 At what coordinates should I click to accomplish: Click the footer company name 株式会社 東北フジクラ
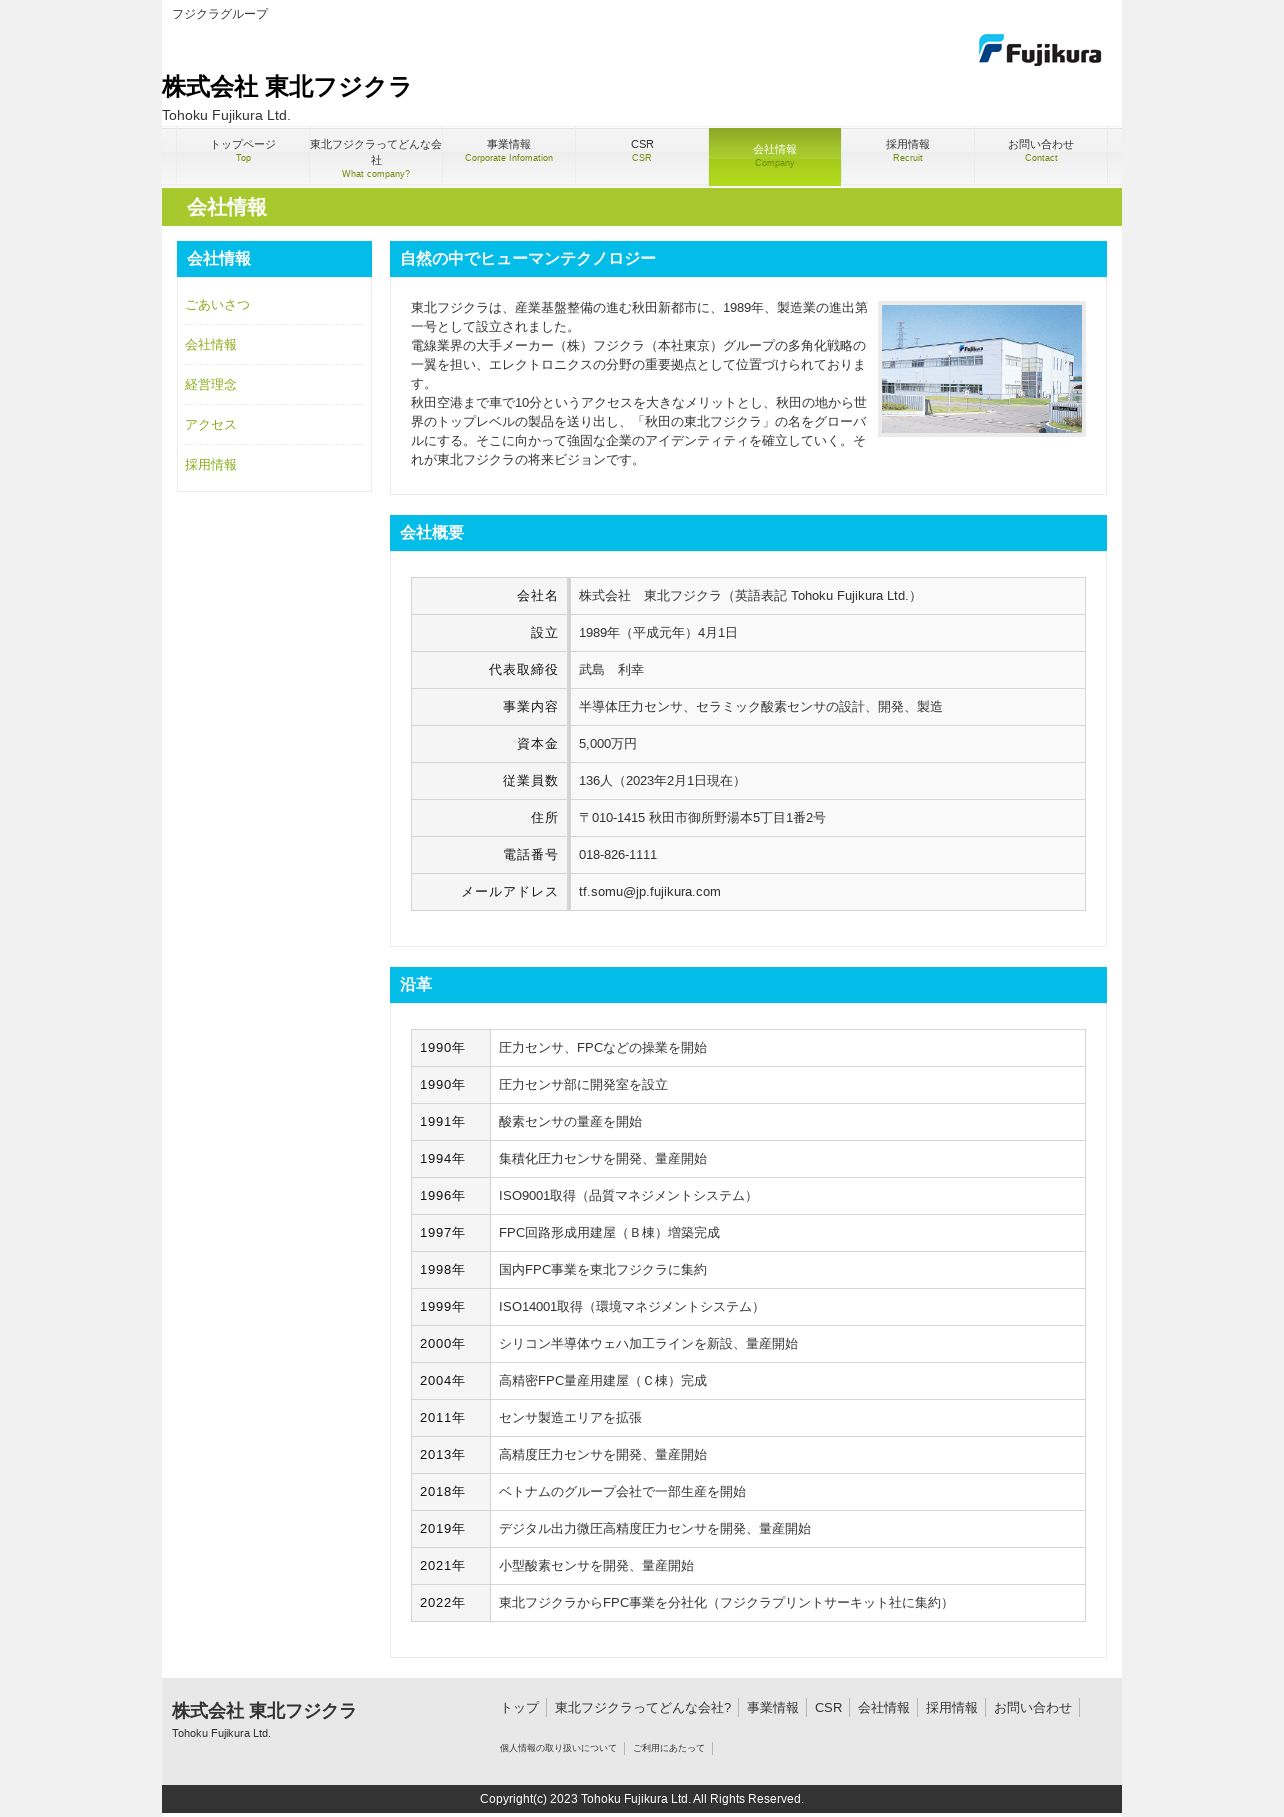(264, 1711)
